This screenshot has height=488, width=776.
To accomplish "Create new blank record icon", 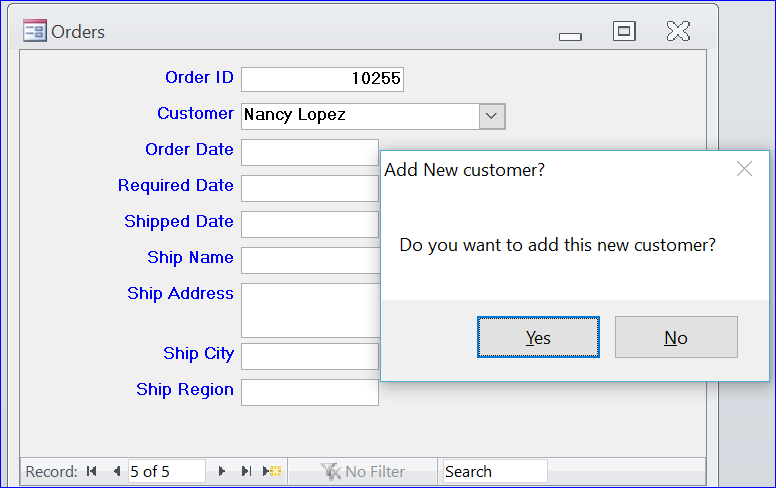I will click(x=272, y=471).
